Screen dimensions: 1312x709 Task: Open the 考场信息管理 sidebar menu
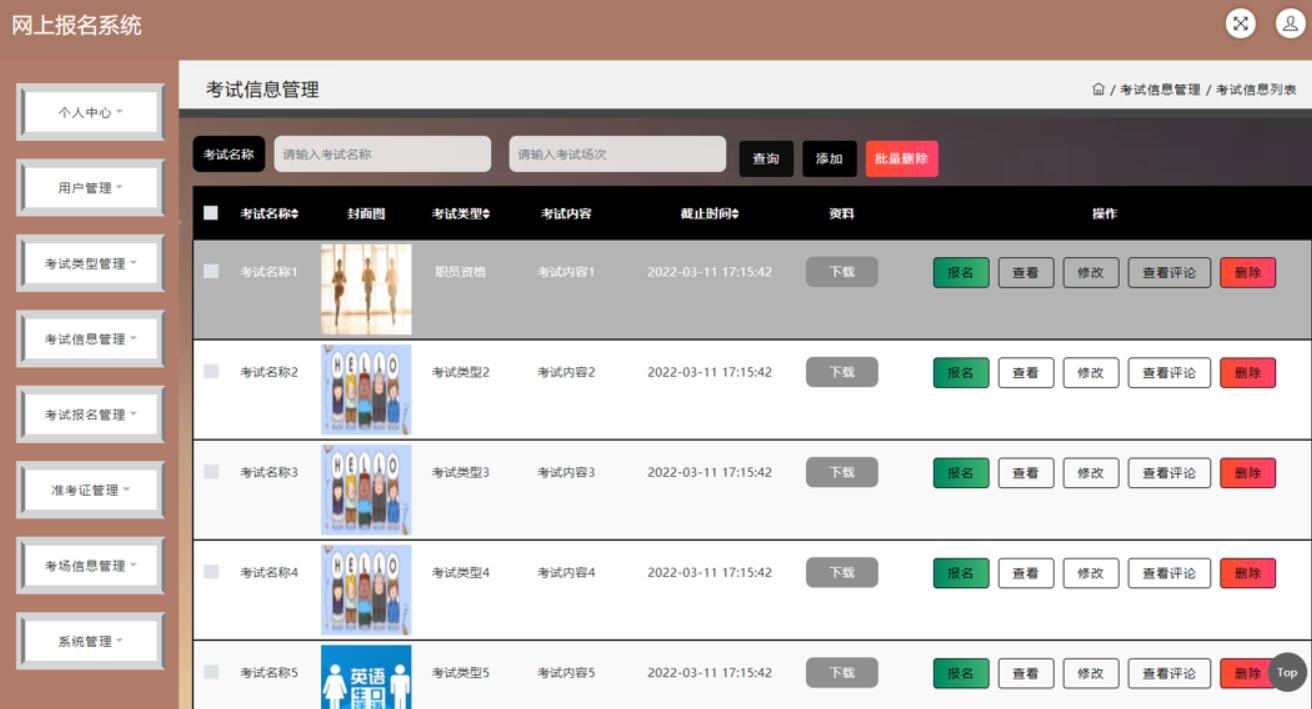[x=90, y=564]
